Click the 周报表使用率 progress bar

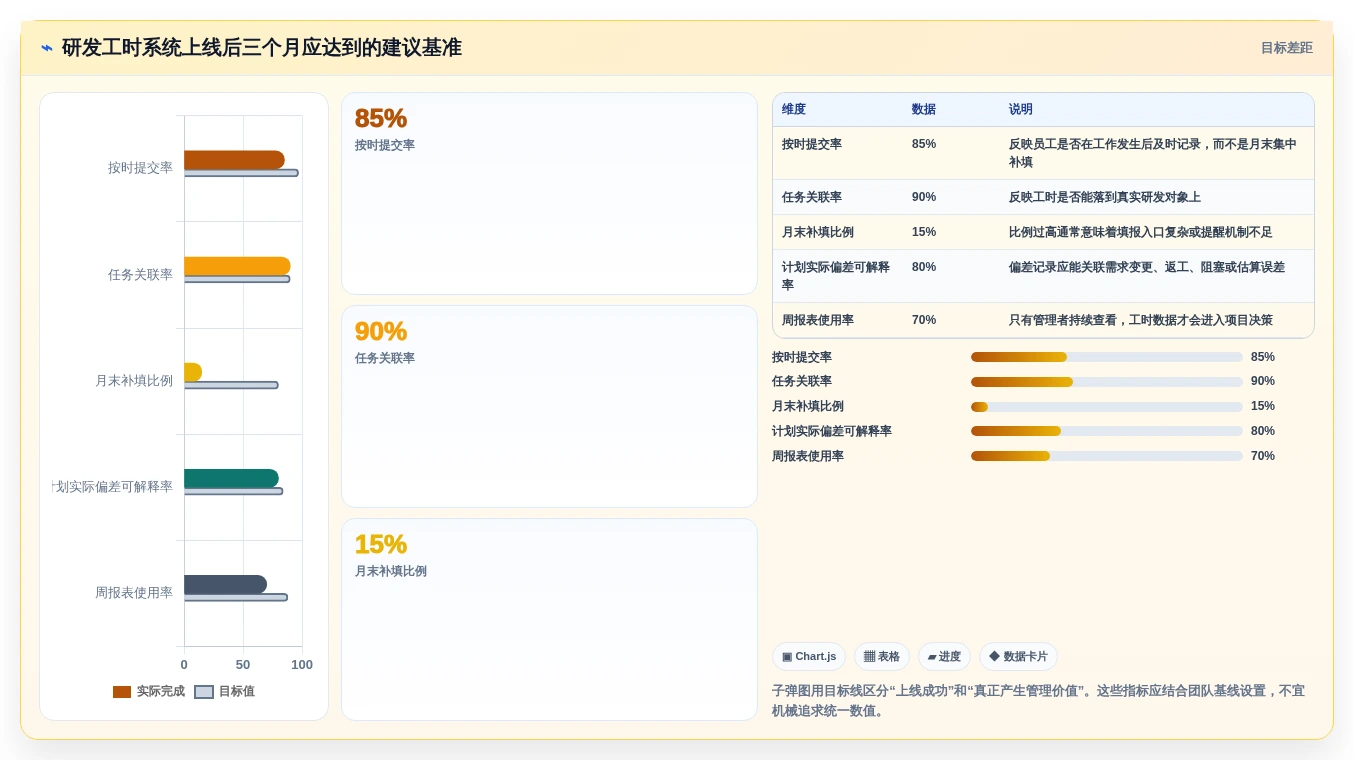click(1107, 456)
